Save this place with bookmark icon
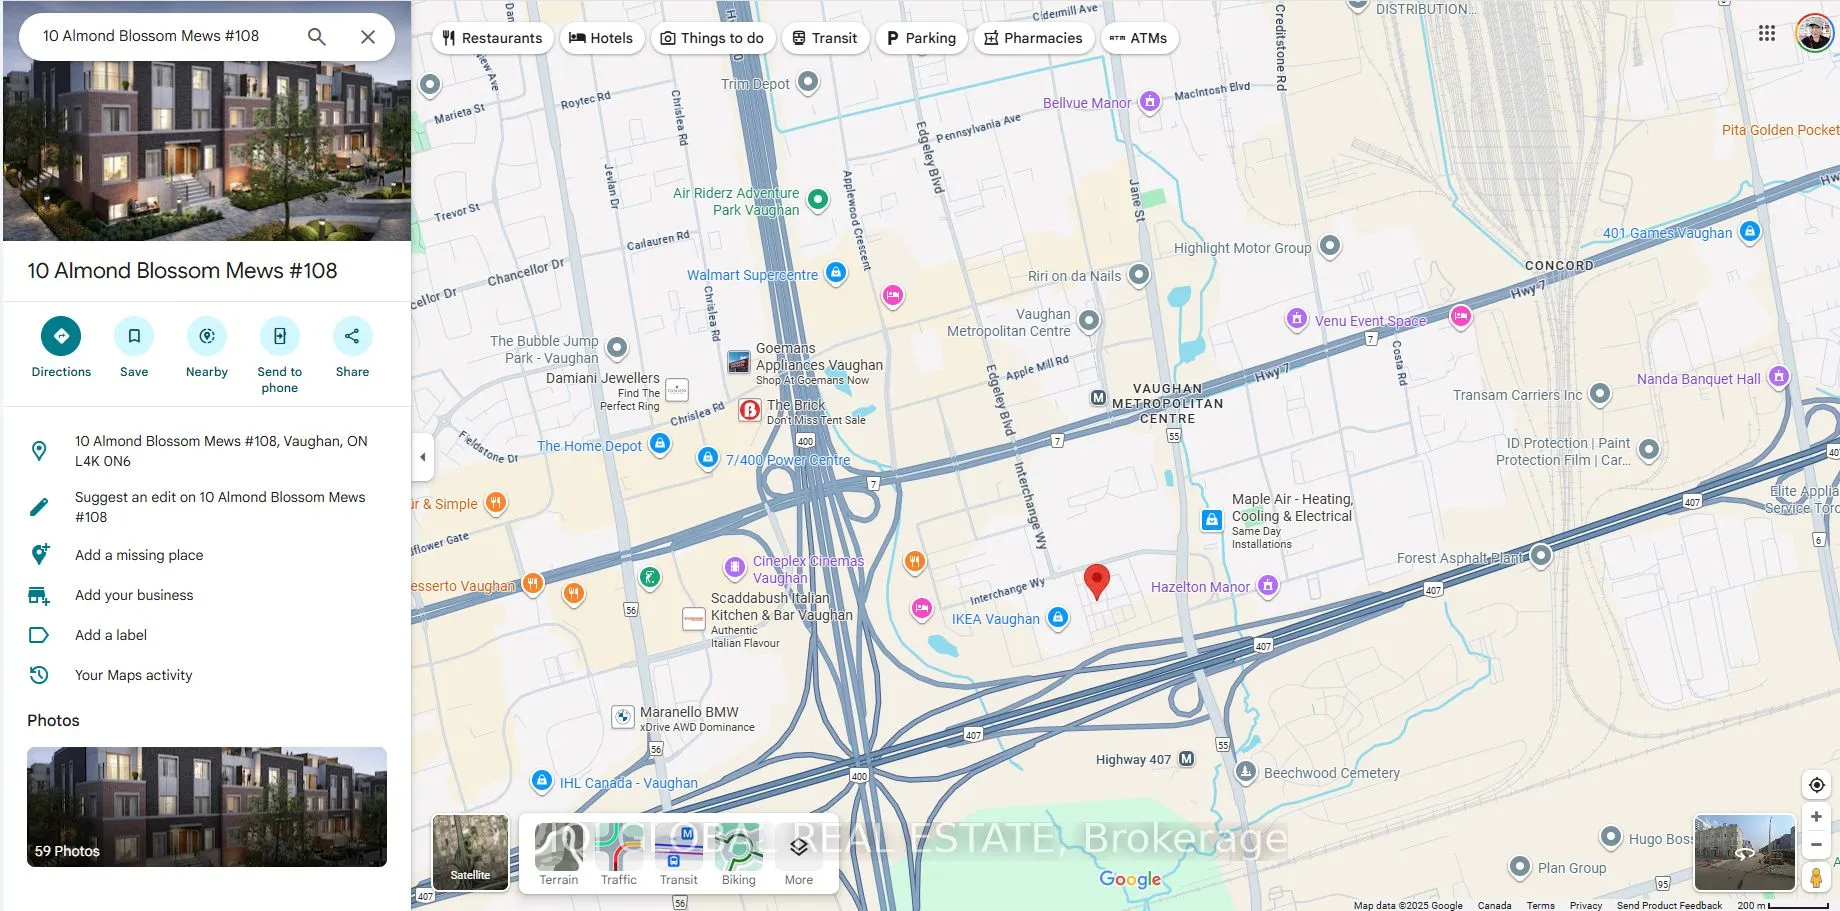Screen dimensions: 1840x911 pyautogui.click(x=134, y=337)
